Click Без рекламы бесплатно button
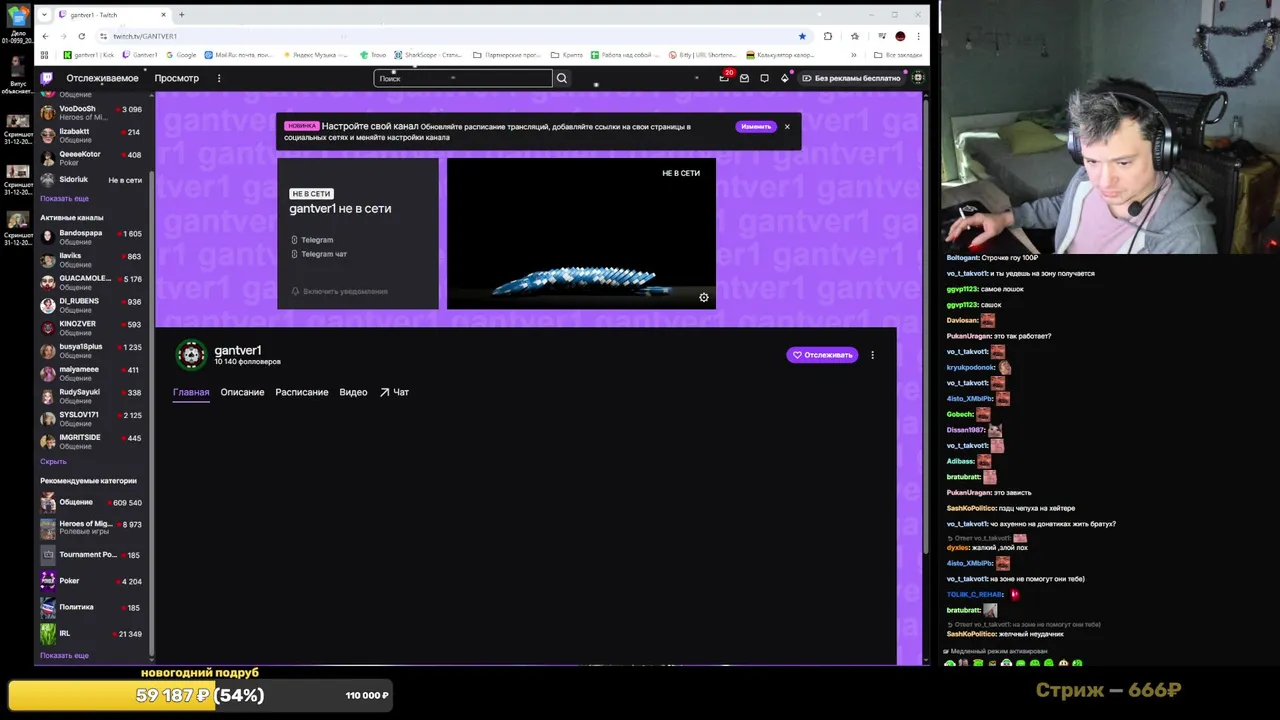Viewport: 1280px width, 720px height. (851, 78)
